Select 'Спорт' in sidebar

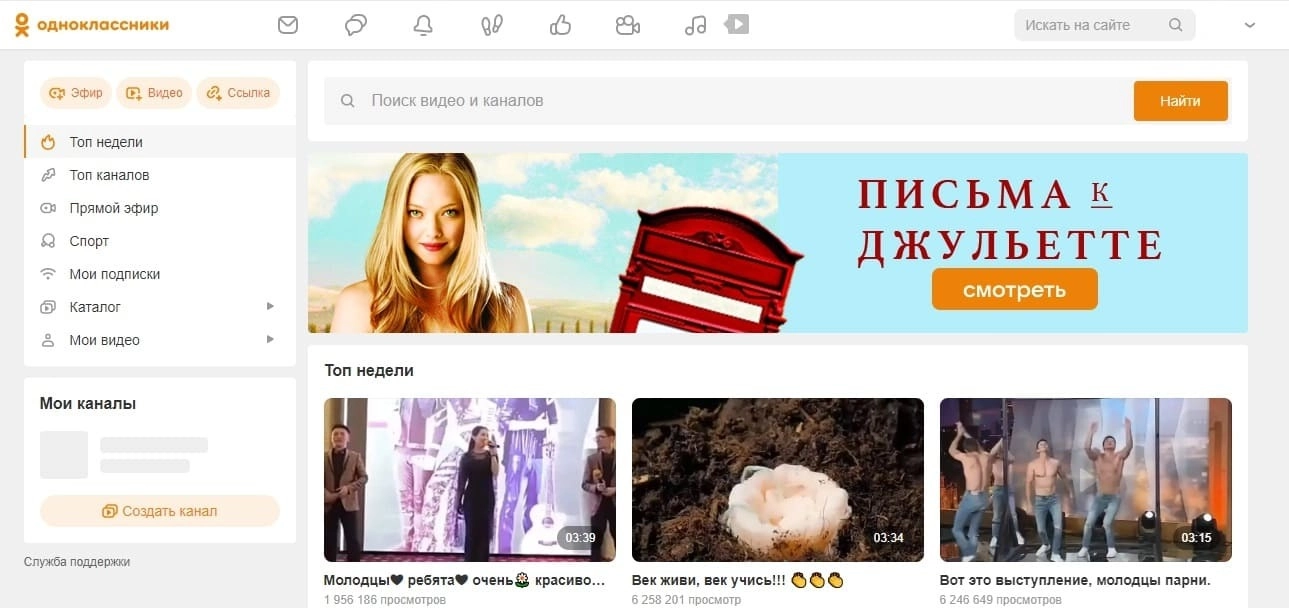click(160, 241)
